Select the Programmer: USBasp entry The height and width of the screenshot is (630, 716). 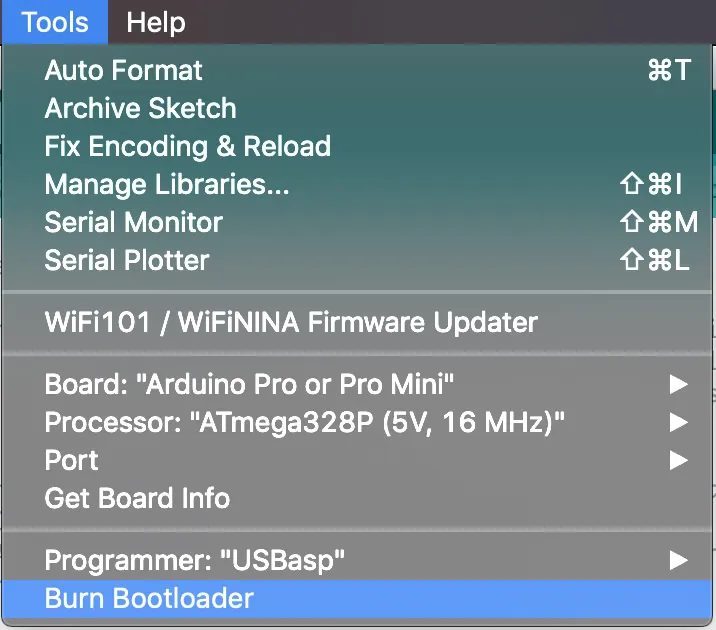click(x=195, y=560)
